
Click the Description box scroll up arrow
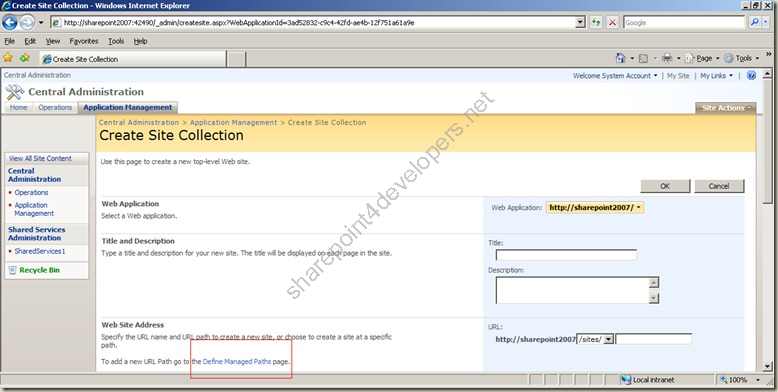coord(654,283)
